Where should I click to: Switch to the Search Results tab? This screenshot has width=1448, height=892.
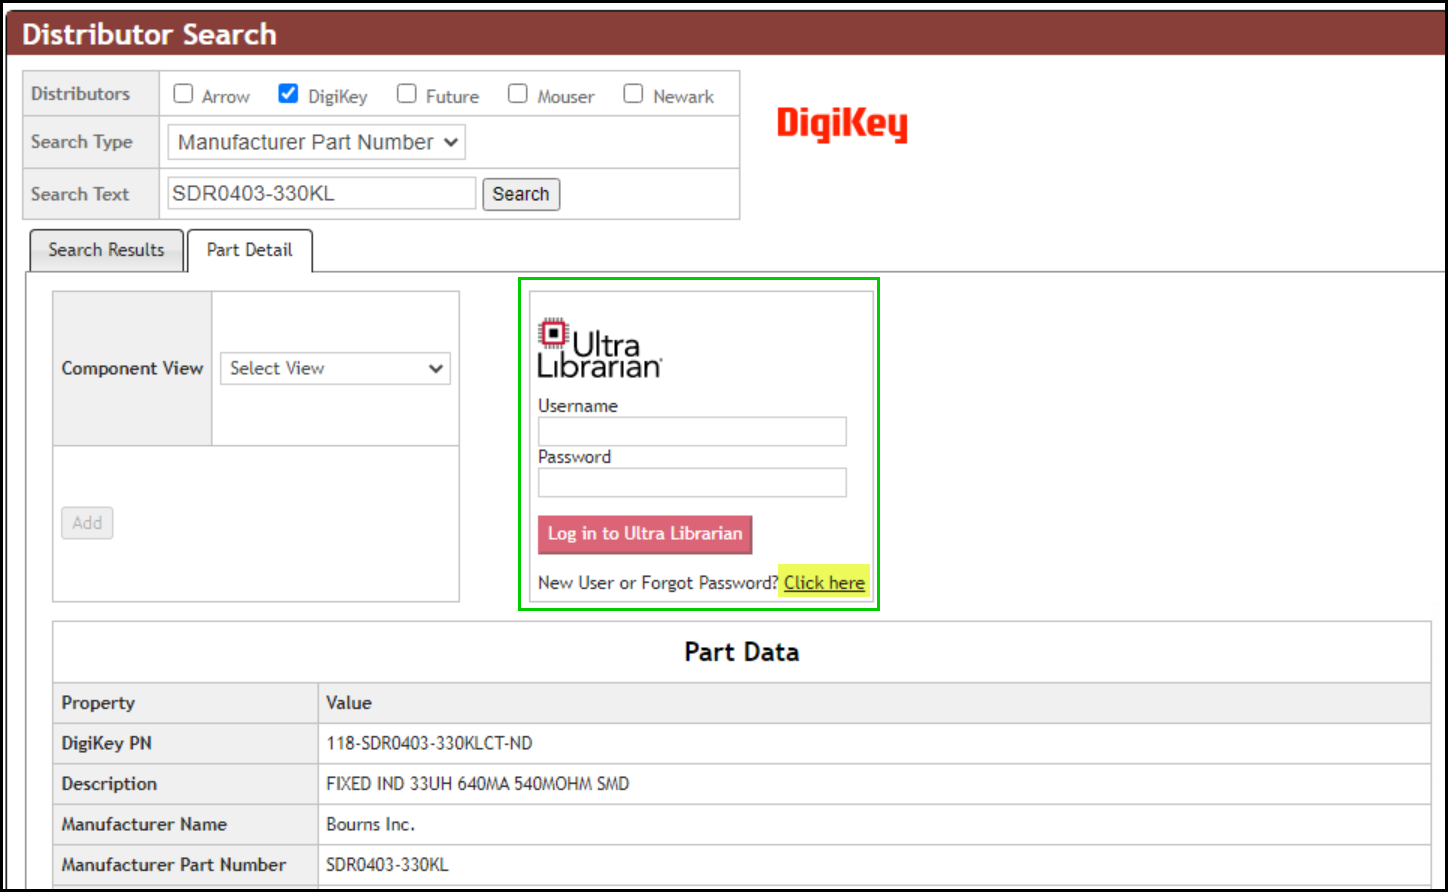tap(106, 250)
